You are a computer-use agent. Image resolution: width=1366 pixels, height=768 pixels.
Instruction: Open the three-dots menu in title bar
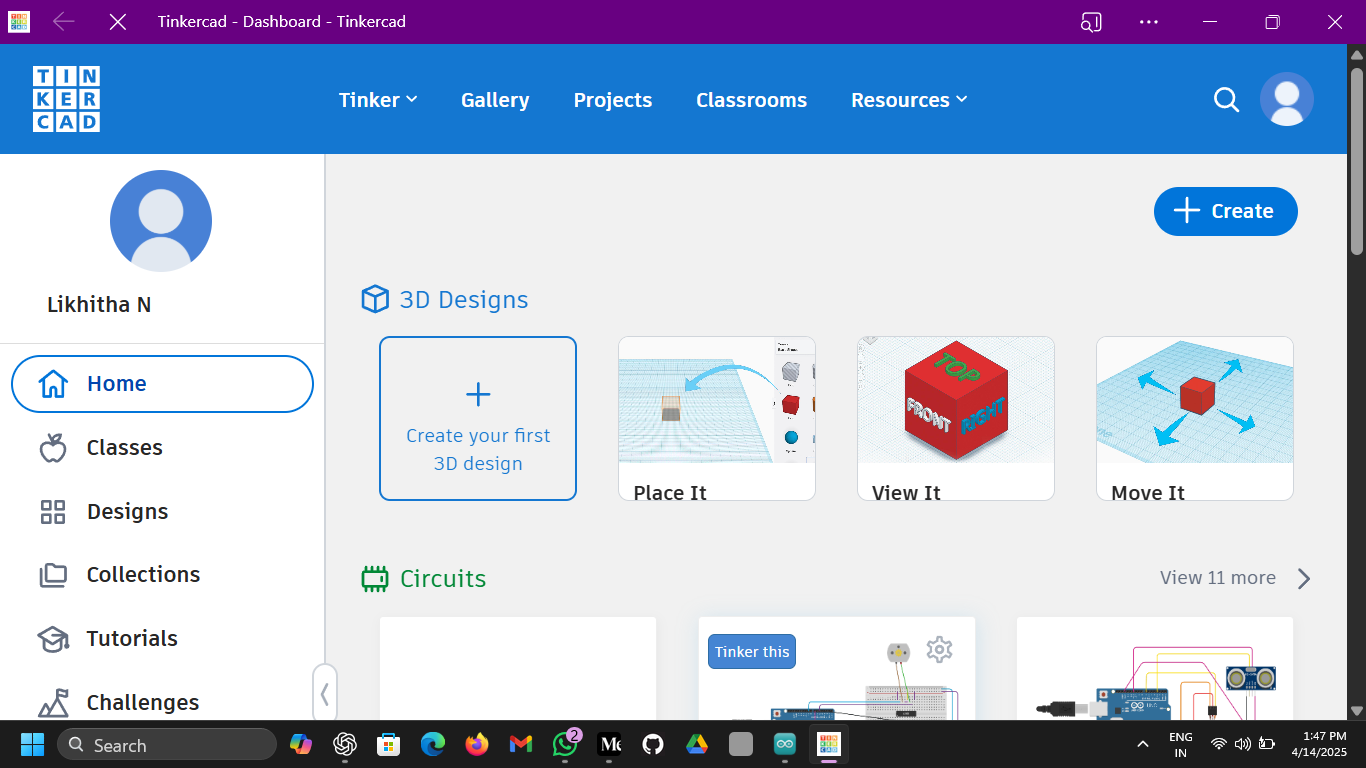pos(1148,21)
